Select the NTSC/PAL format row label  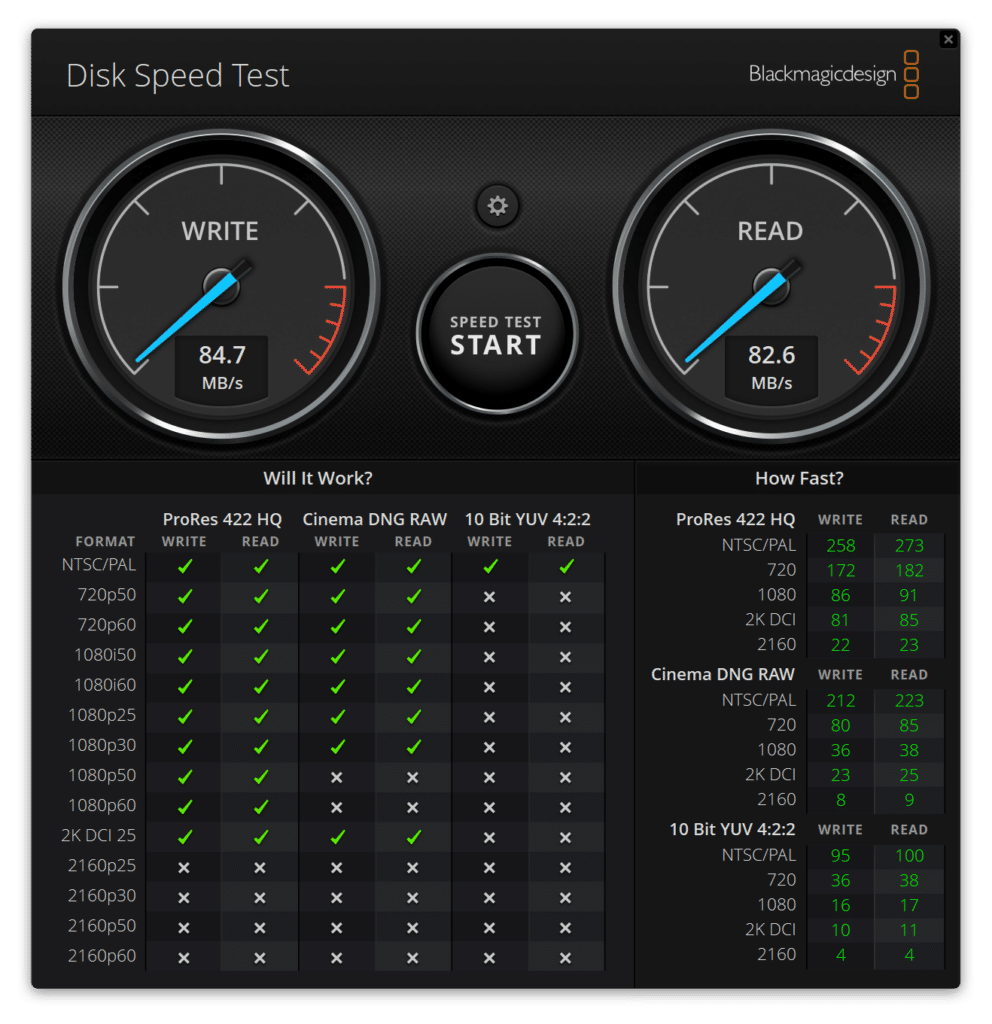[x=99, y=564]
